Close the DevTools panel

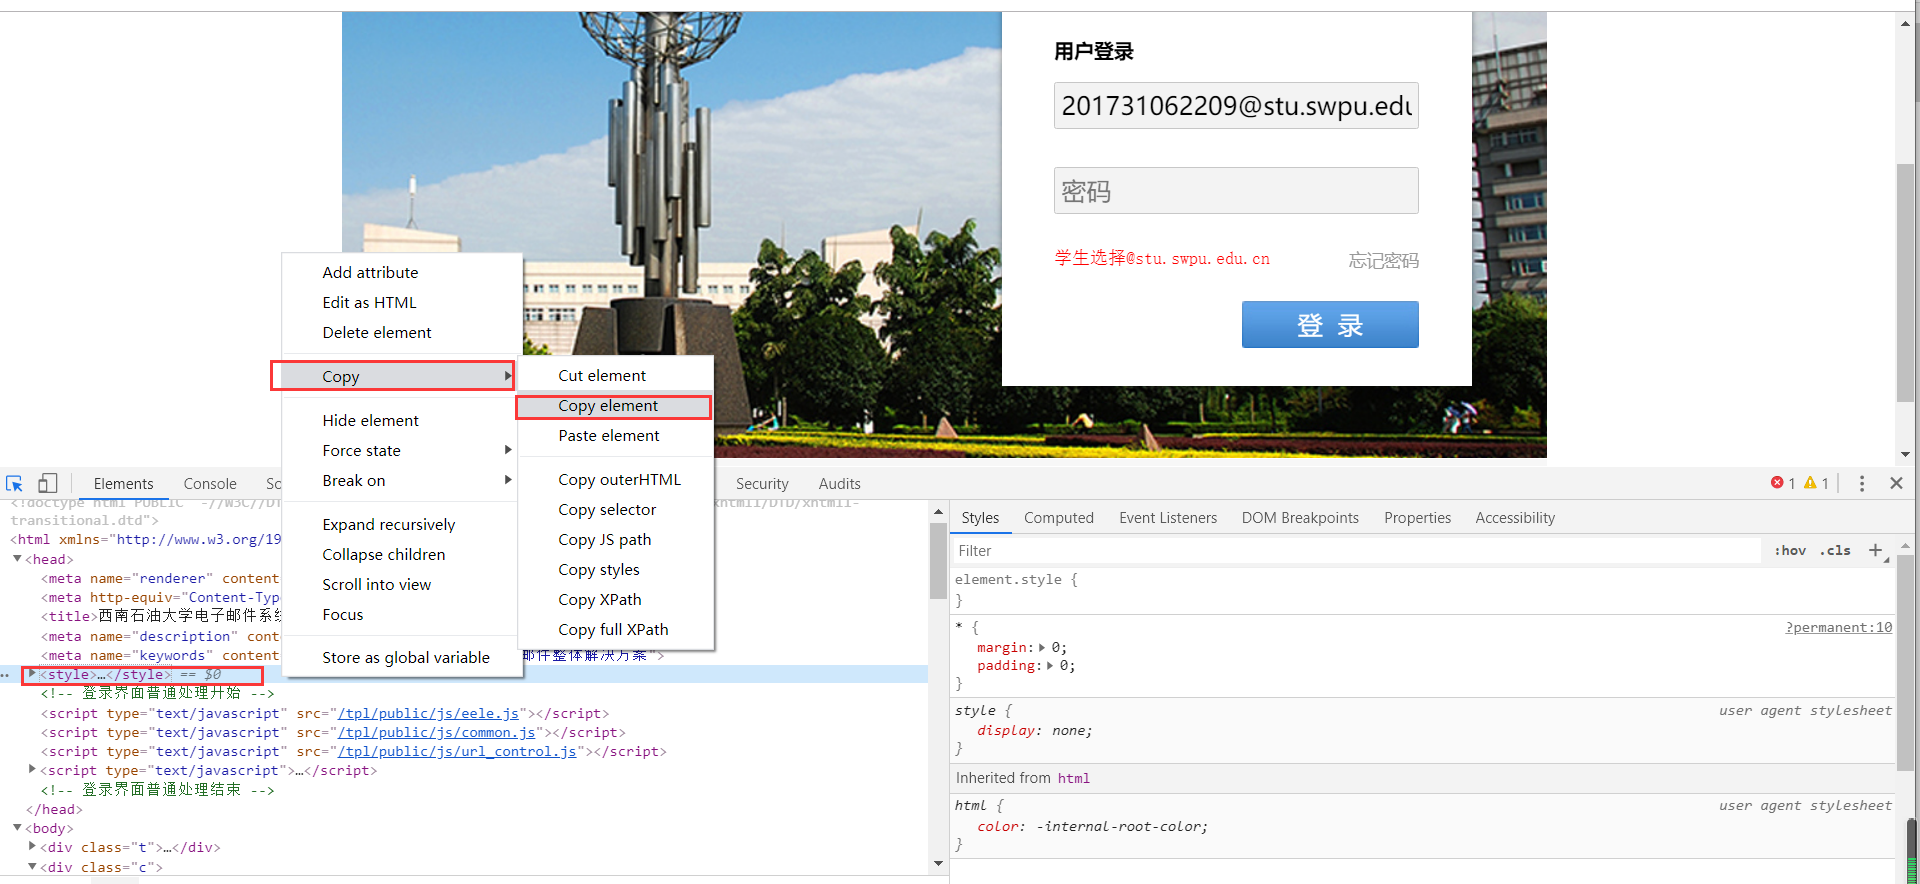1896,483
